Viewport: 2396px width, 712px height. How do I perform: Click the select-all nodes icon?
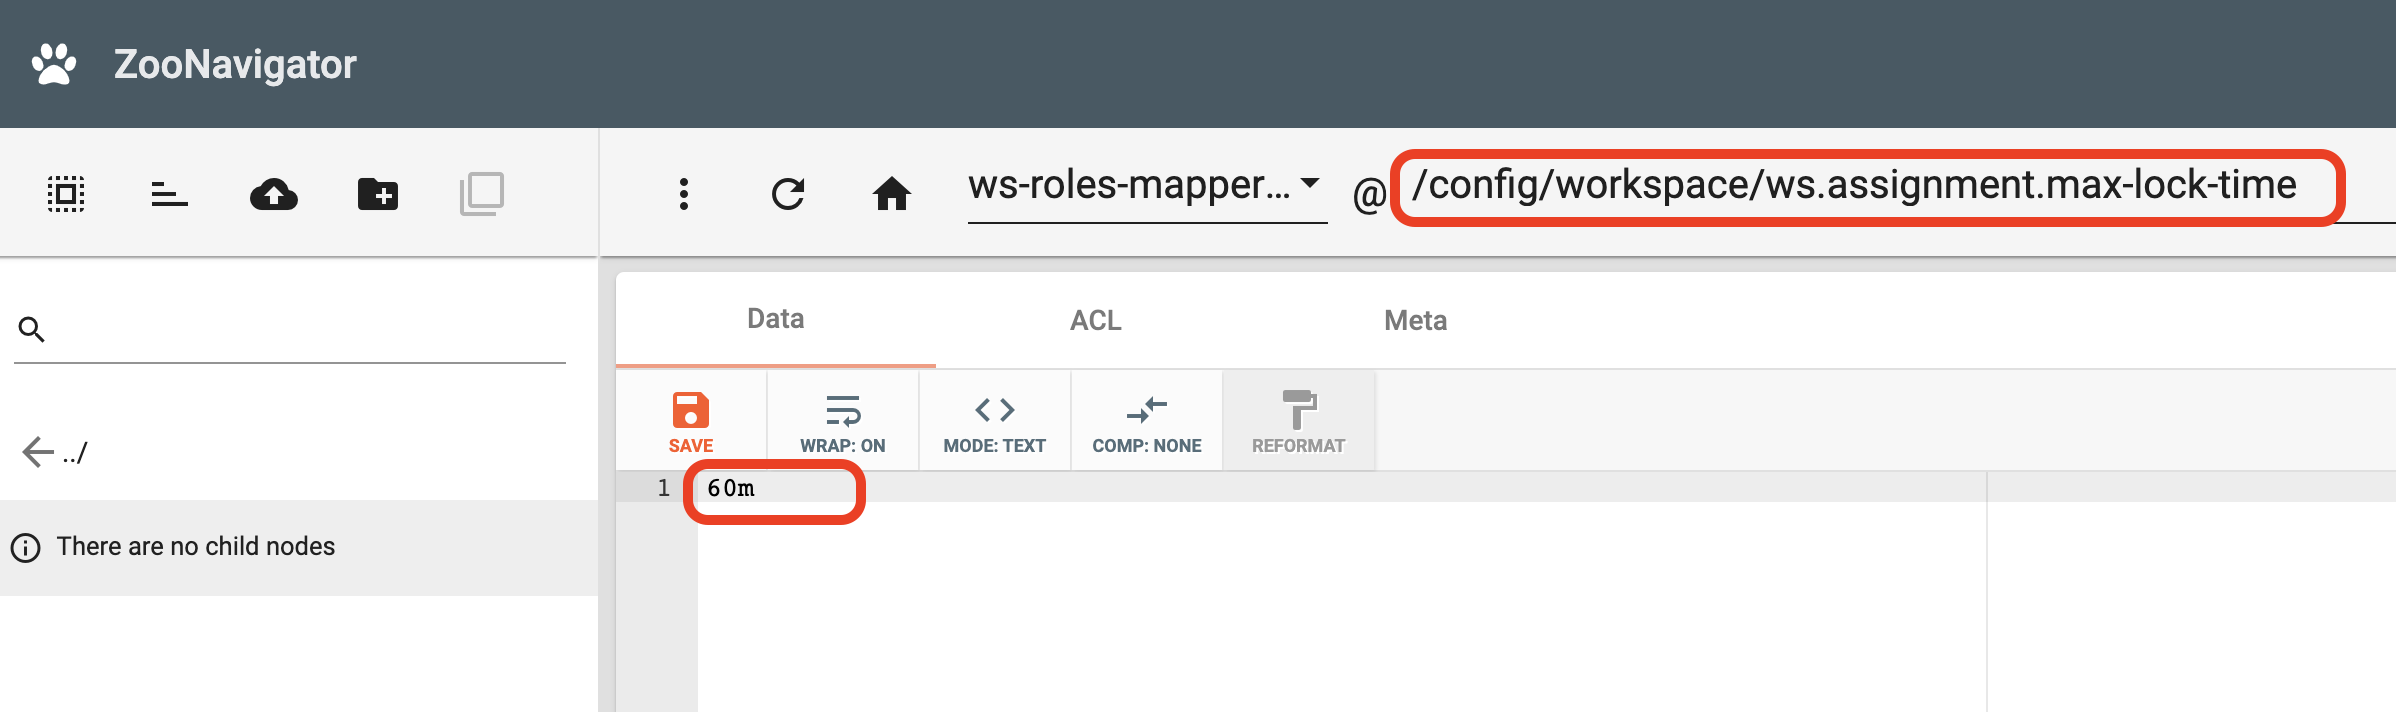coord(66,193)
